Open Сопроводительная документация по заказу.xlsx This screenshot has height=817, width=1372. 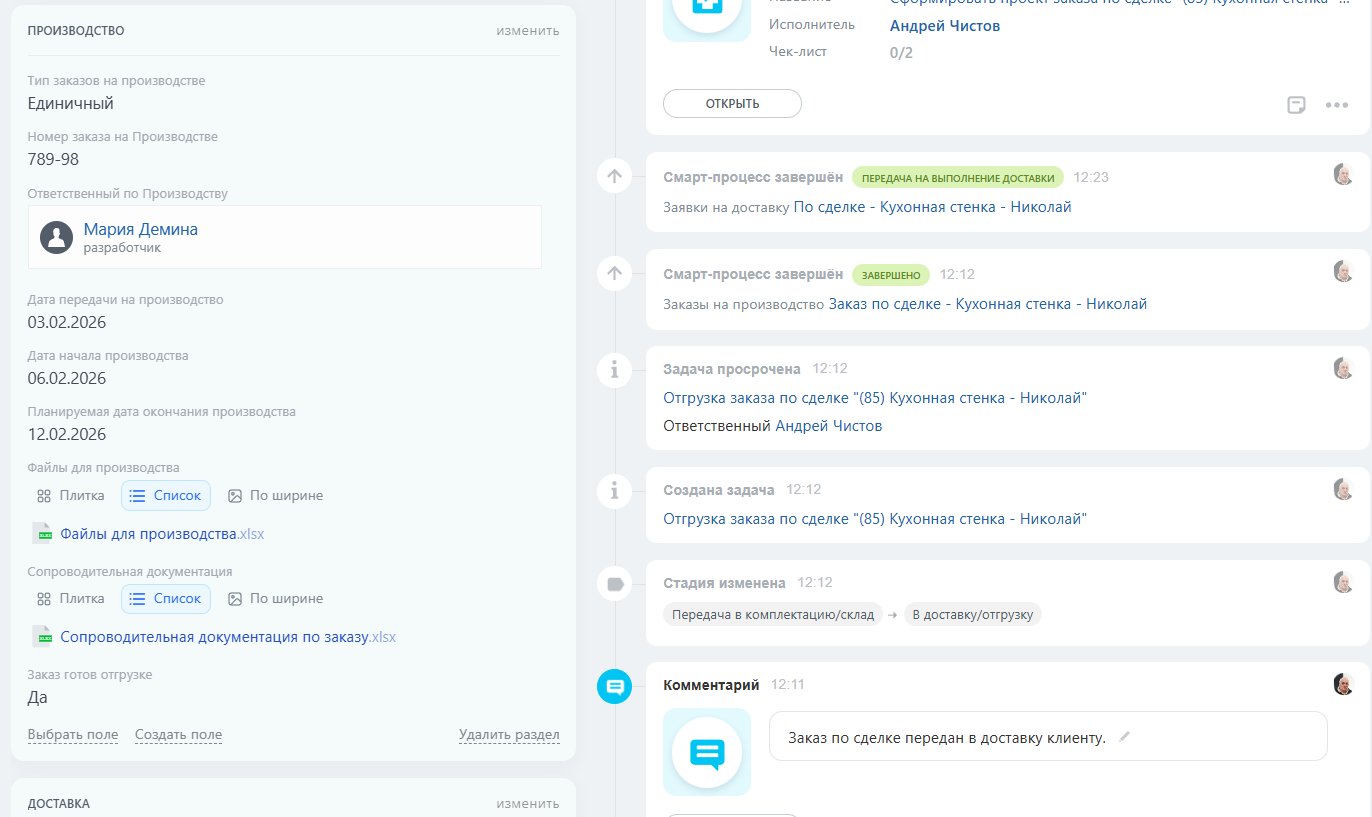point(228,637)
